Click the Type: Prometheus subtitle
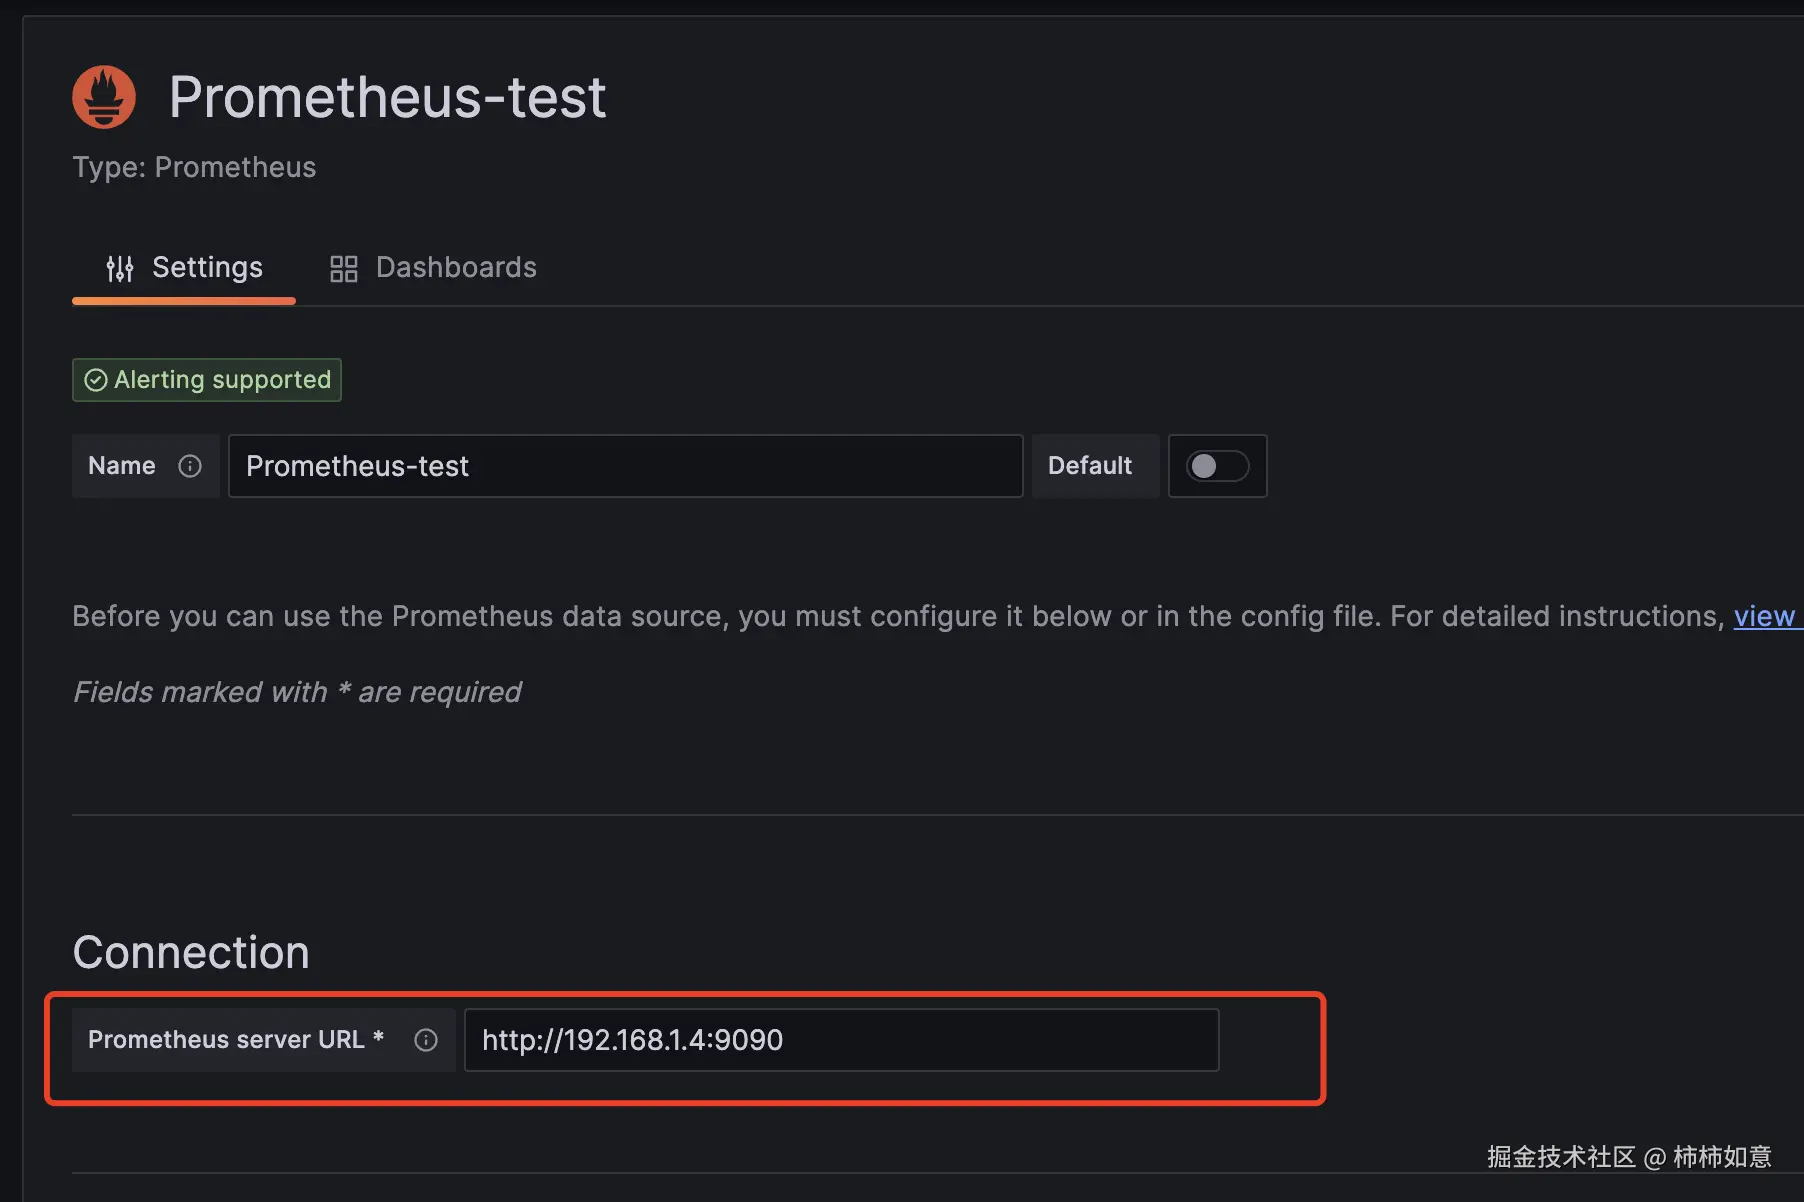This screenshot has height=1202, width=1804. (194, 167)
